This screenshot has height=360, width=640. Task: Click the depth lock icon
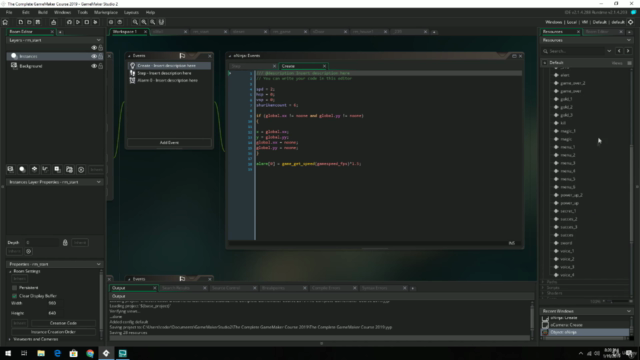[65, 242]
